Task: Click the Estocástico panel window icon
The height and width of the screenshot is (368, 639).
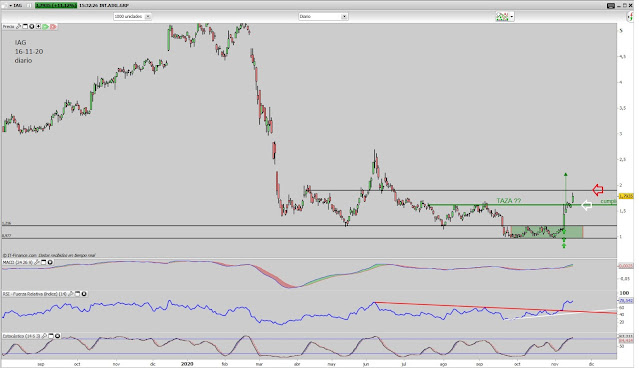Action: click(x=51, y=336)
